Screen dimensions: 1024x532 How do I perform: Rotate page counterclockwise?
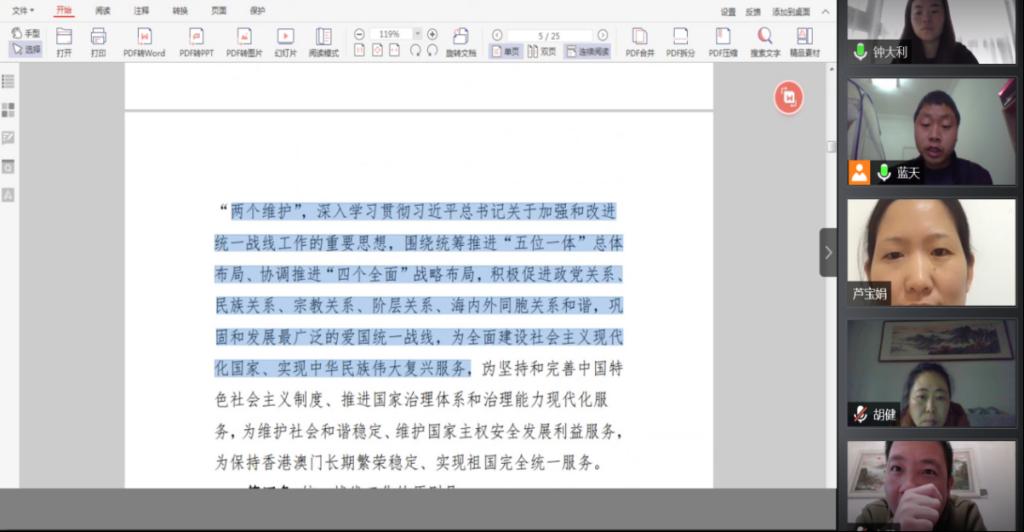pos(415,50)
